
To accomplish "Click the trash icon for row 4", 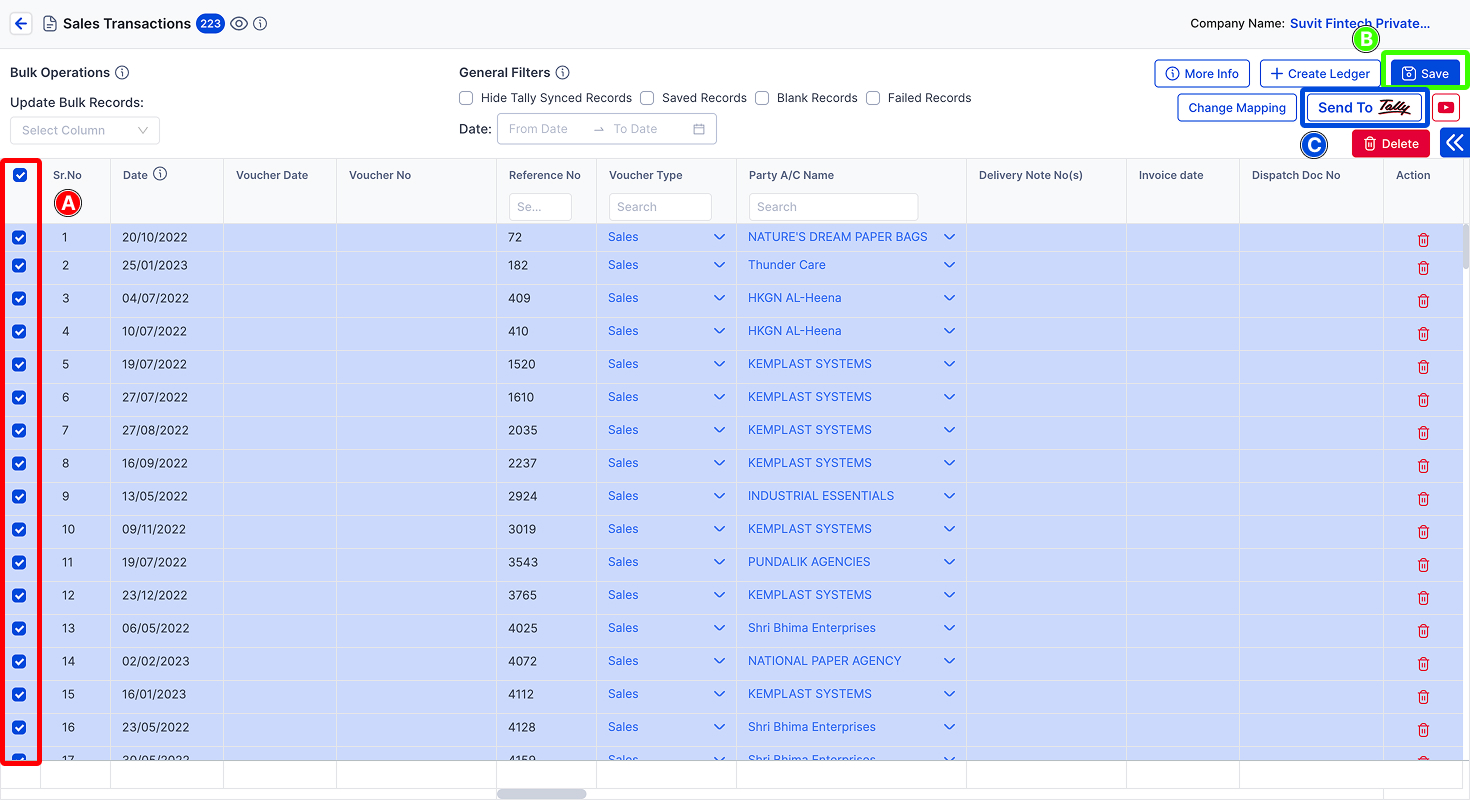I will (1423, 334).
